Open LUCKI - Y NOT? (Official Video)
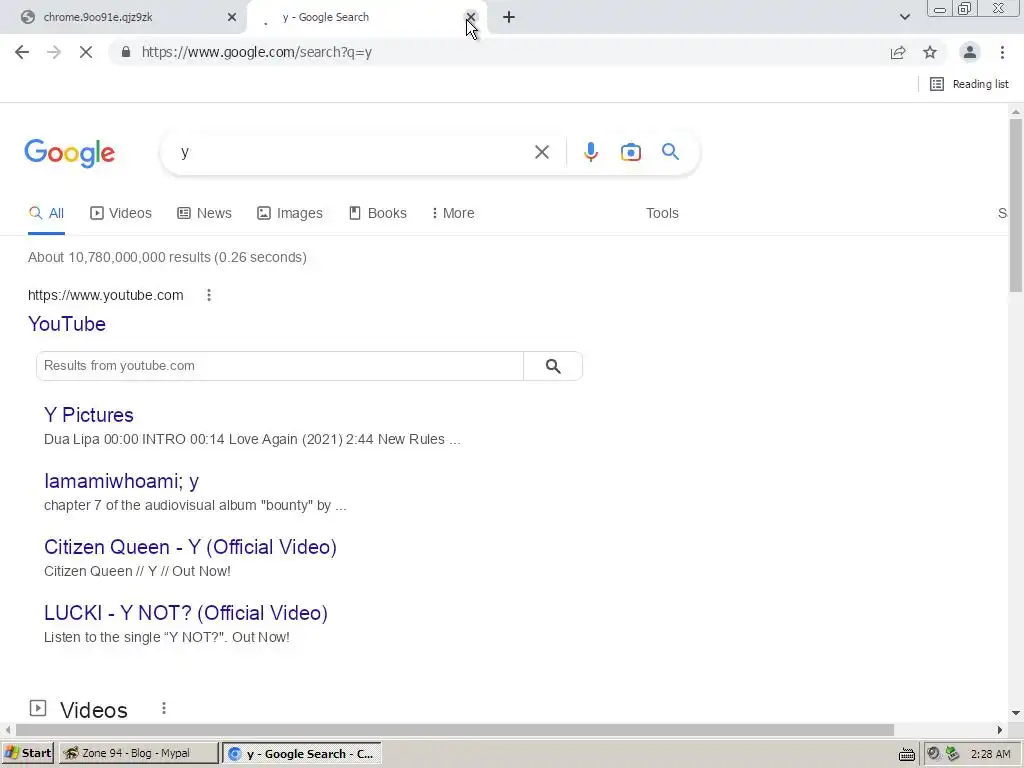The width and height of the screenshot is (1024, 768). (x=185, y=613)
